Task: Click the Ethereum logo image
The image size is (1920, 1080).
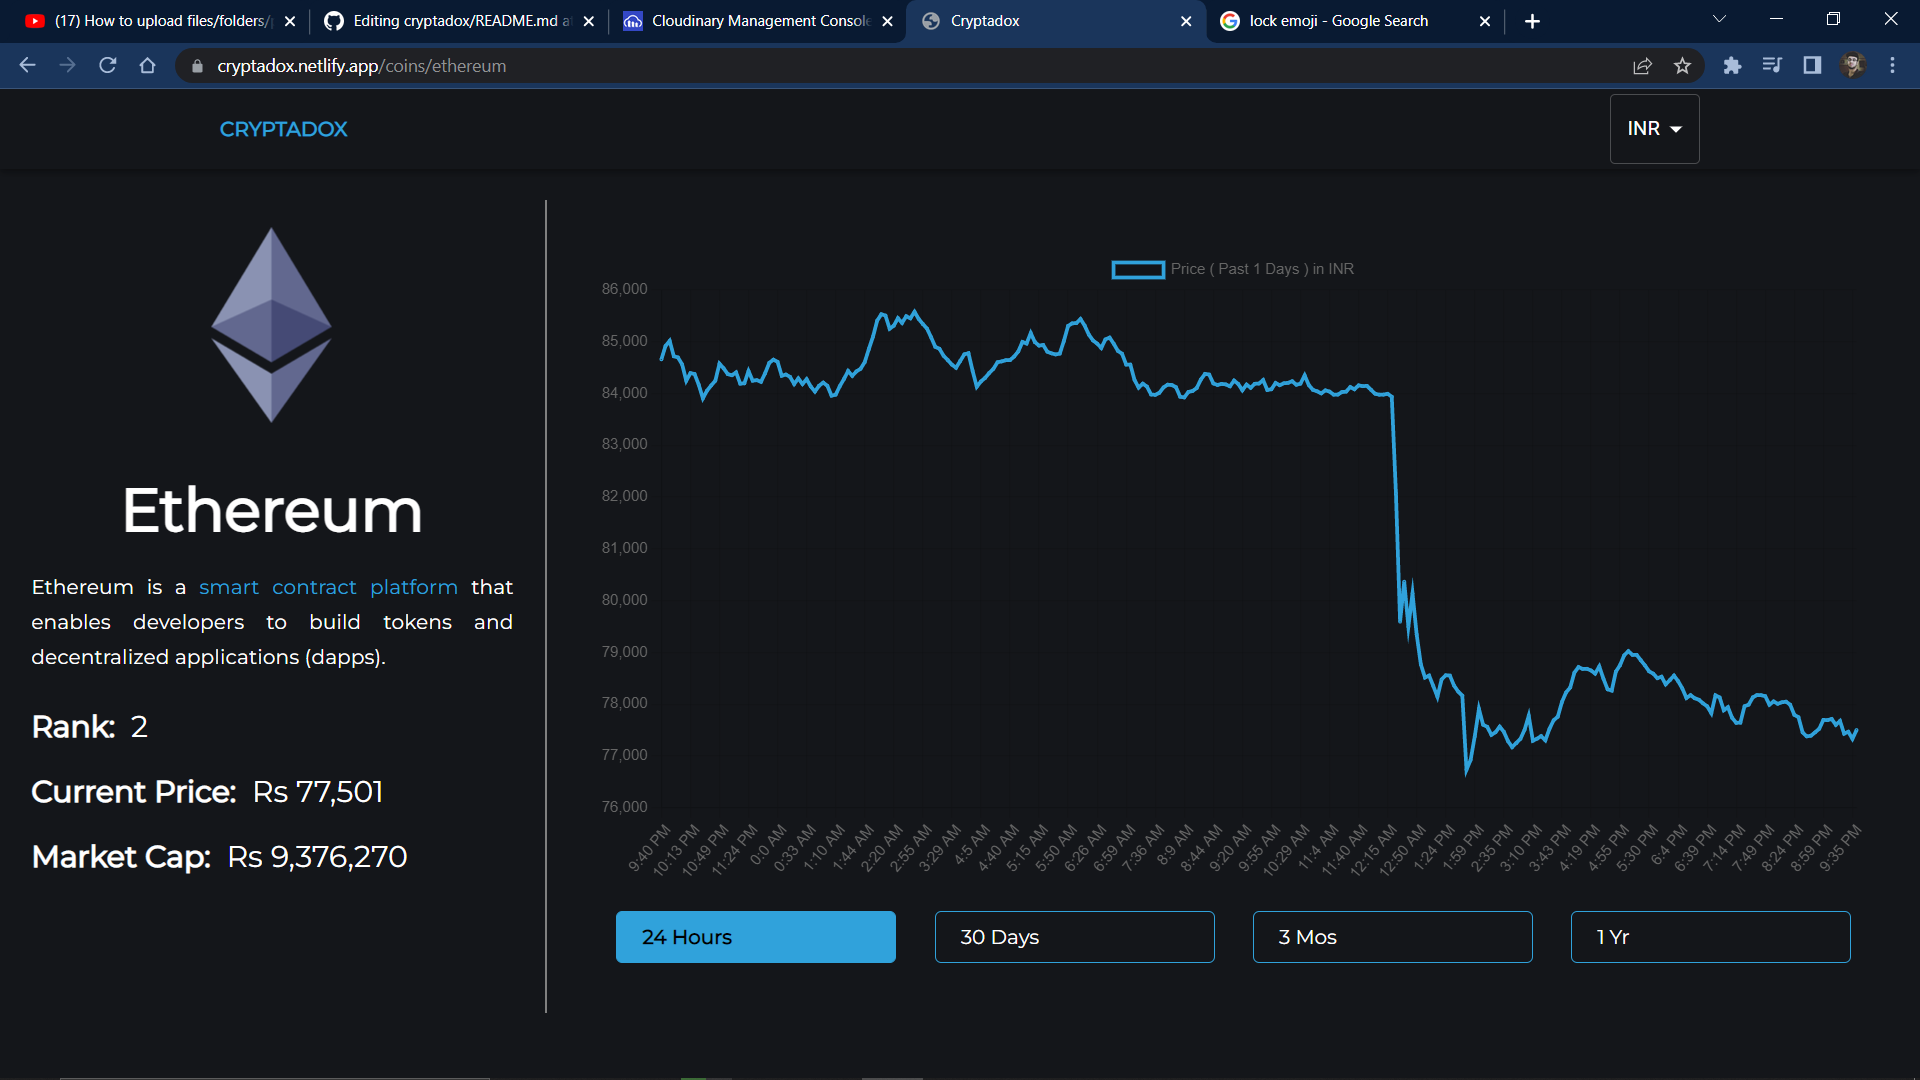Action: click(271, 325)
